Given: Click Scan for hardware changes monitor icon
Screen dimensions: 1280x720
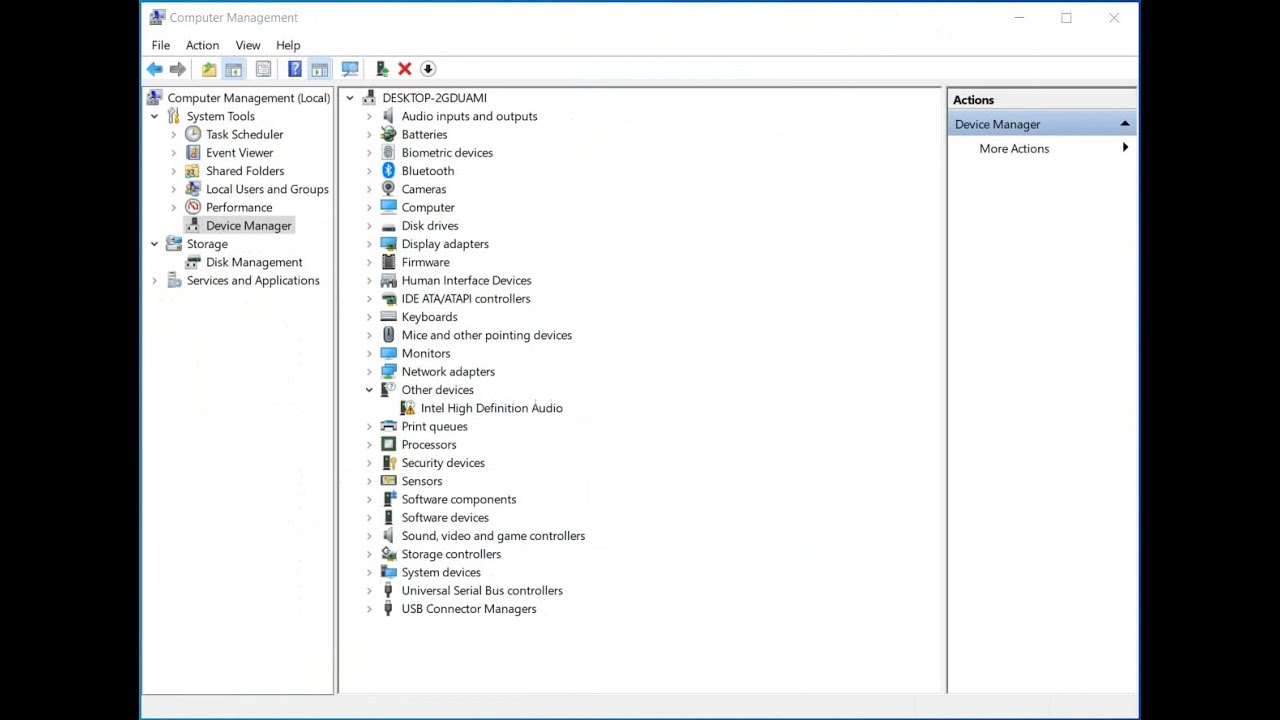Looking at the screenshot, I should 350,69.
